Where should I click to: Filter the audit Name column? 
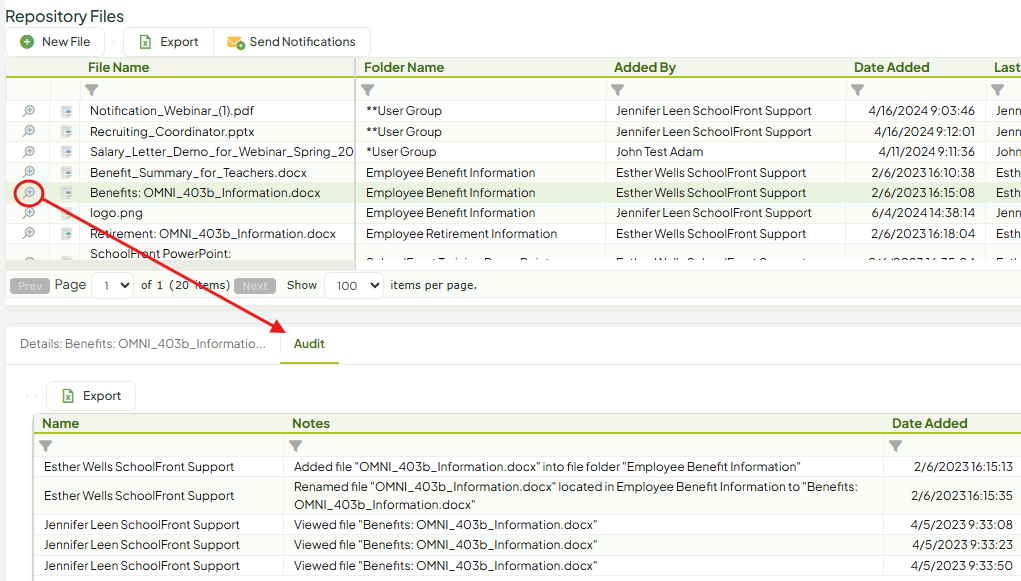46,446
